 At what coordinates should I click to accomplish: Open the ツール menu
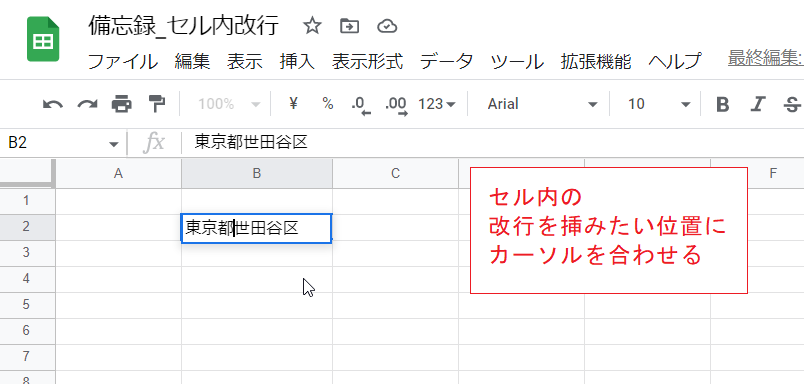click(x=517, y=62)
